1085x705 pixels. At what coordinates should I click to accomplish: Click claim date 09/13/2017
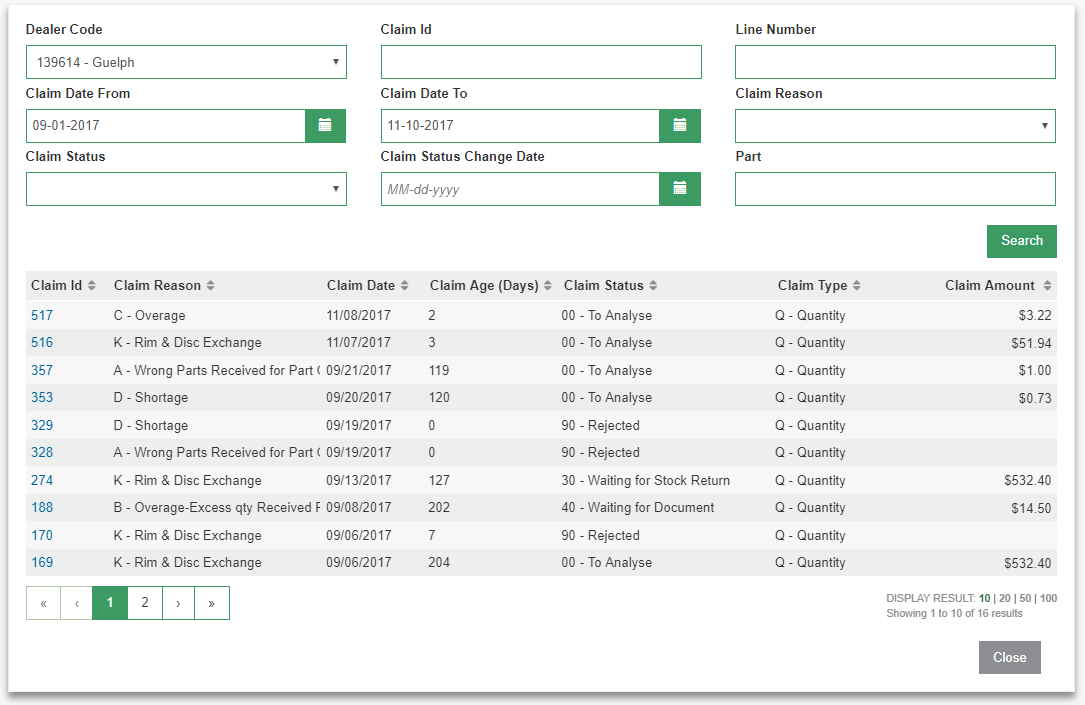[x=358, y=480]
